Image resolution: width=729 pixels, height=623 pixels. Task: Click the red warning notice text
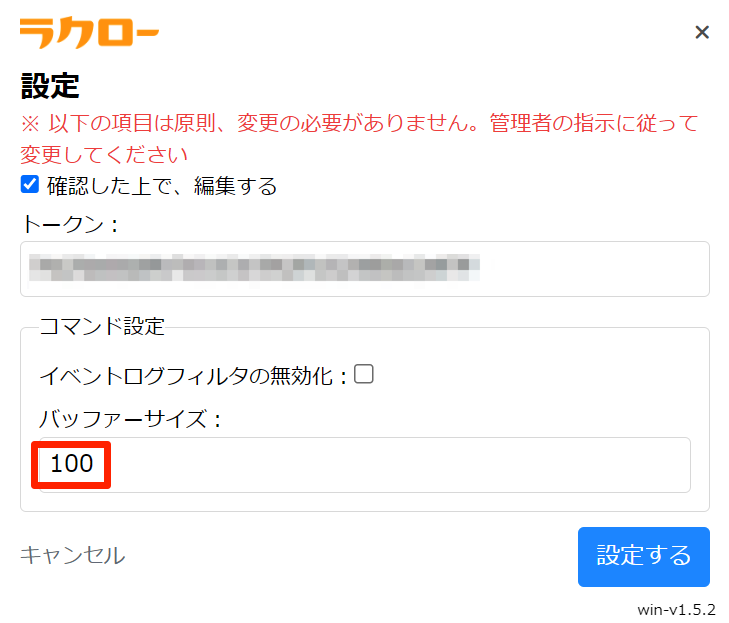coord(360,125)
